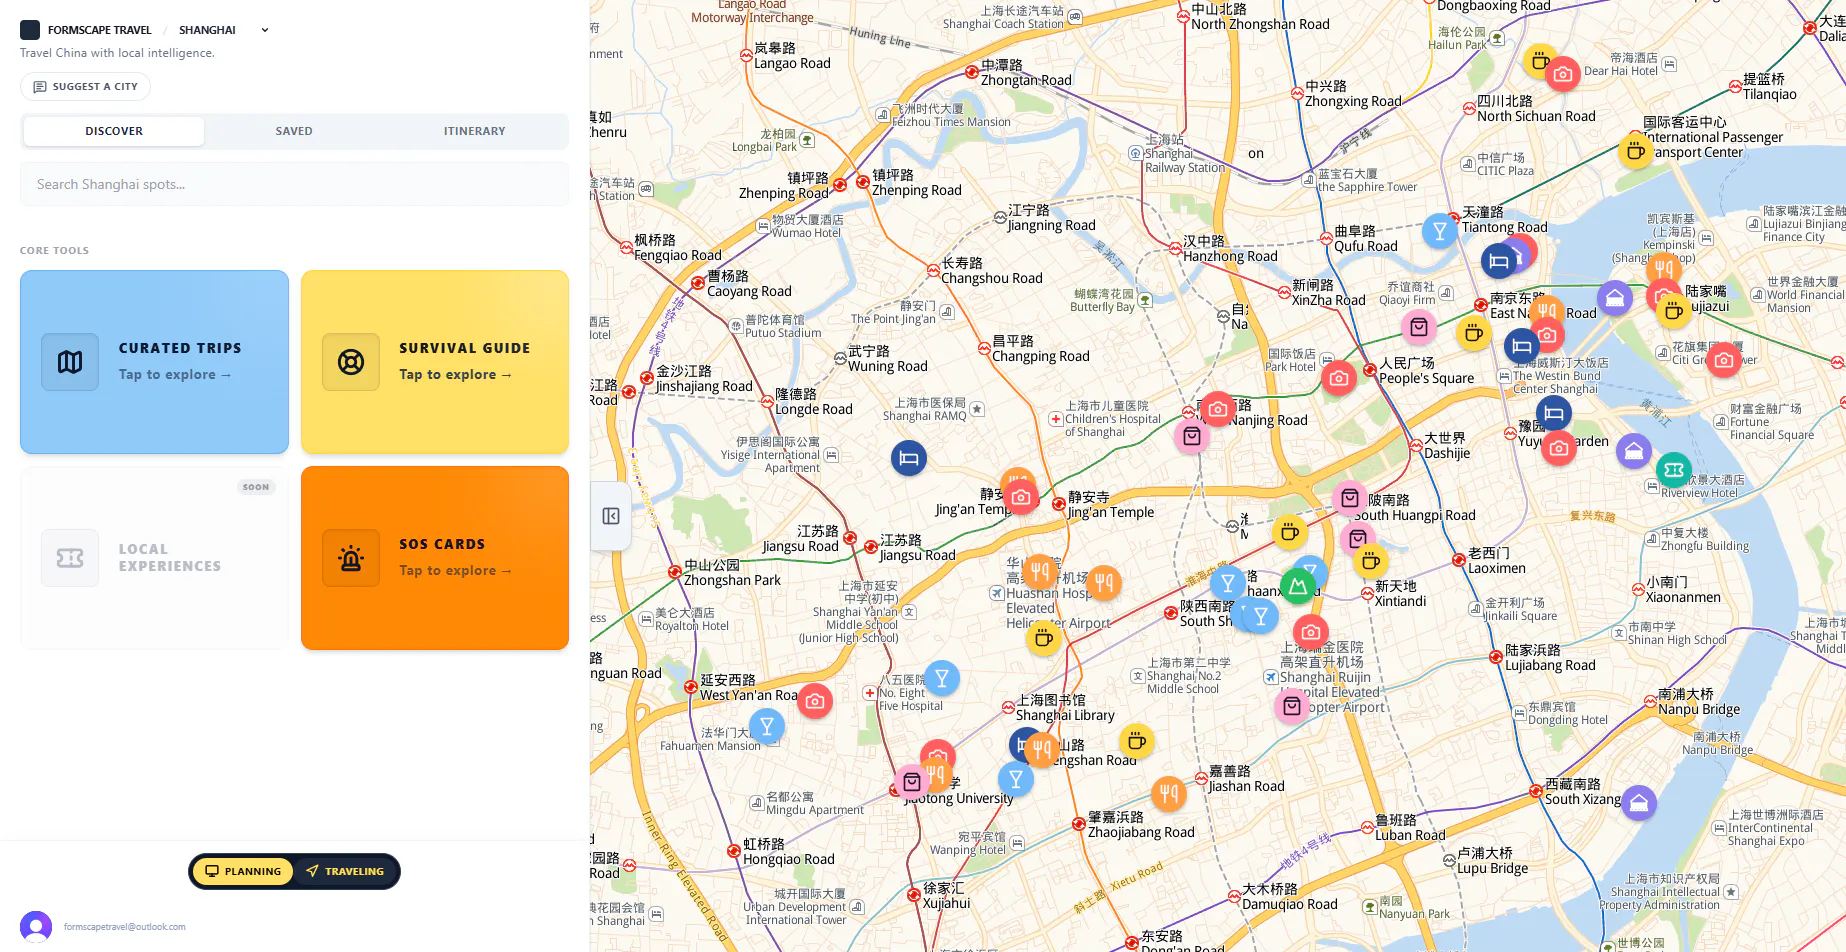Open the Shanghai city dropdown
The width and height of the screenshot is (1846, 952).
224,30
